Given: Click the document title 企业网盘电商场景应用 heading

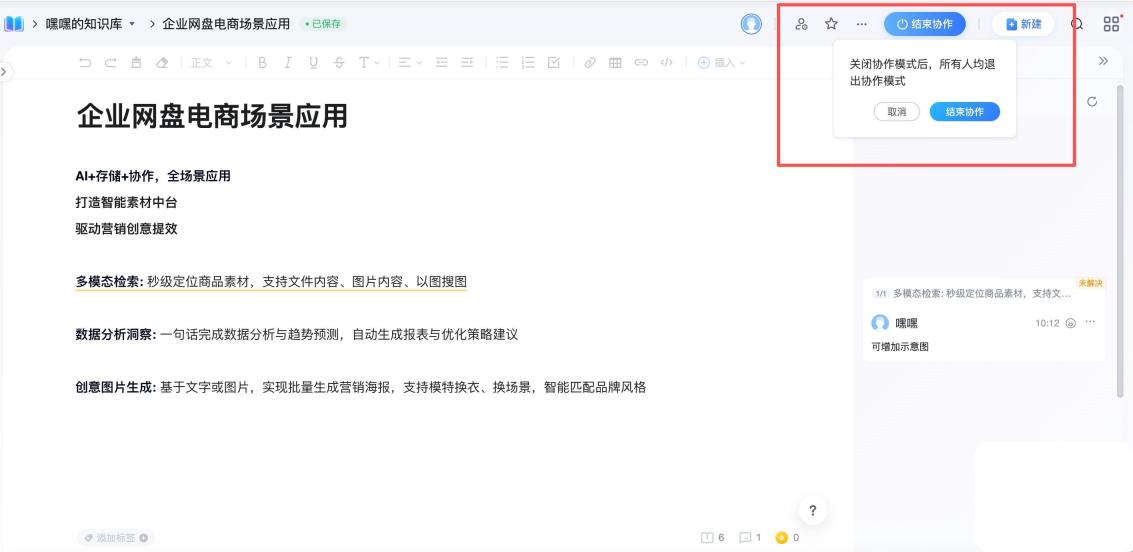Looking at the screenshot, I should (x=212, y=116).
